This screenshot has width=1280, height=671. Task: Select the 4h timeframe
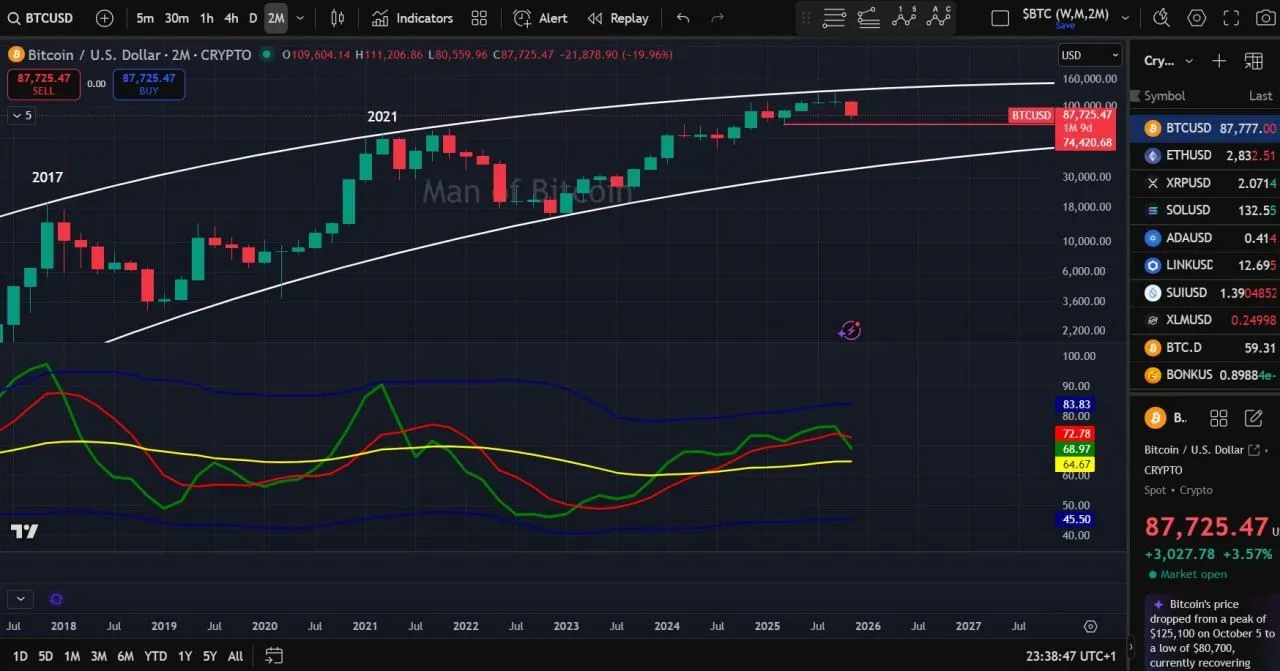pyautogui.click(x=231, y=18)
